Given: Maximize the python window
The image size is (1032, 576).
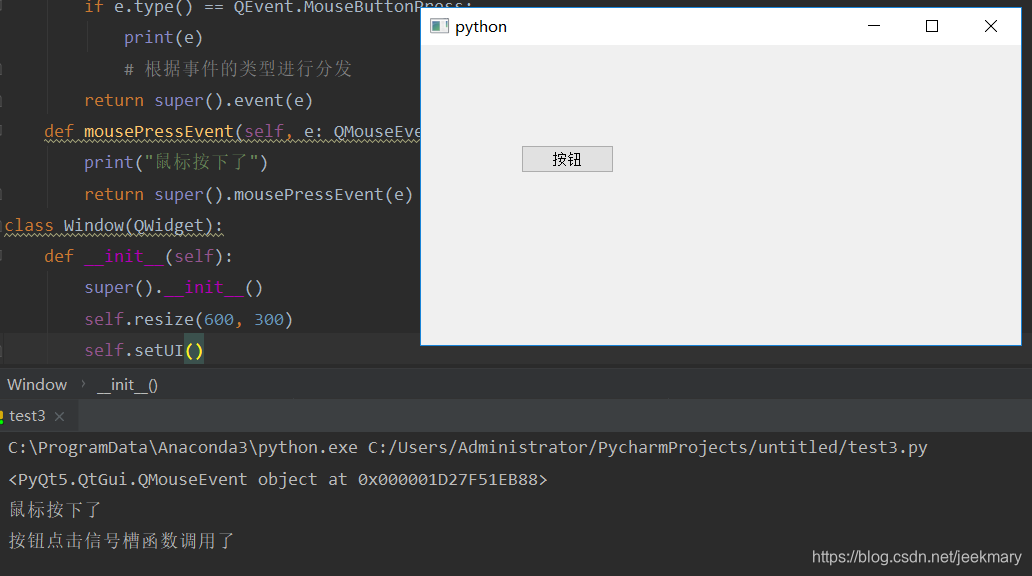Looking at the screenshot, I should (931, 26).
